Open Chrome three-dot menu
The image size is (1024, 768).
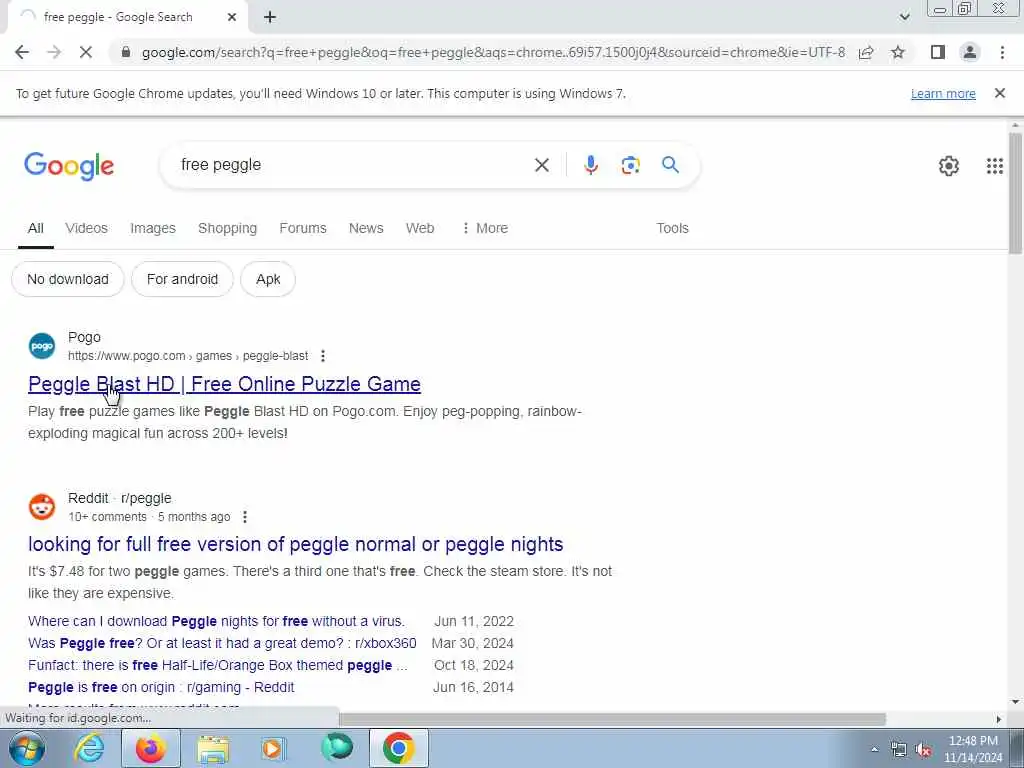coord(1002,52)
